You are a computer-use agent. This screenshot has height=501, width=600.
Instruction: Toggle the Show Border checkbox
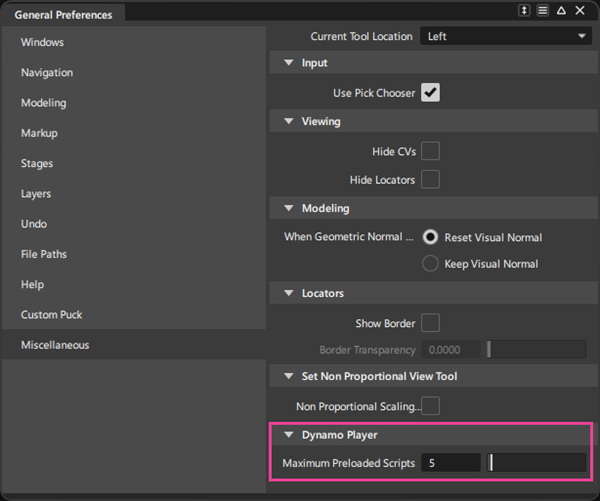pyautogui.click(x=430, y=323)
